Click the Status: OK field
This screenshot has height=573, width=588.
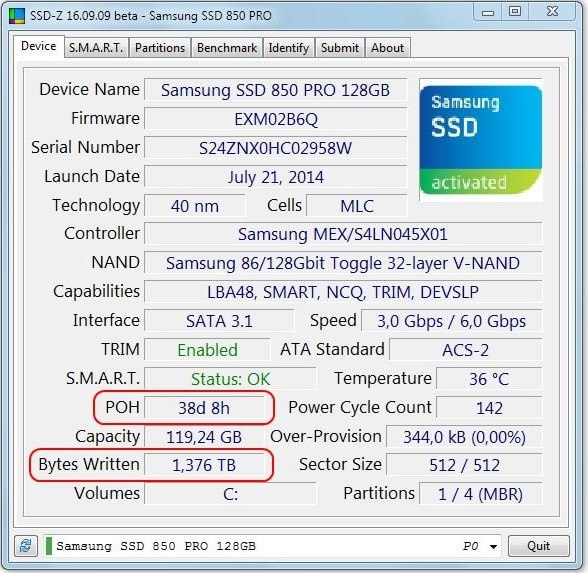pos(230,379)
